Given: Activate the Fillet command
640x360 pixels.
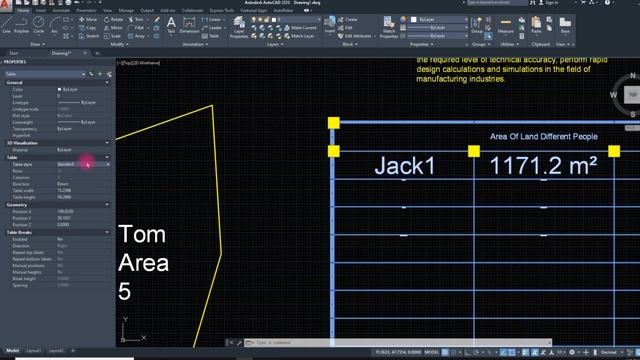Looking at the screenshot, I should (136, 28).
